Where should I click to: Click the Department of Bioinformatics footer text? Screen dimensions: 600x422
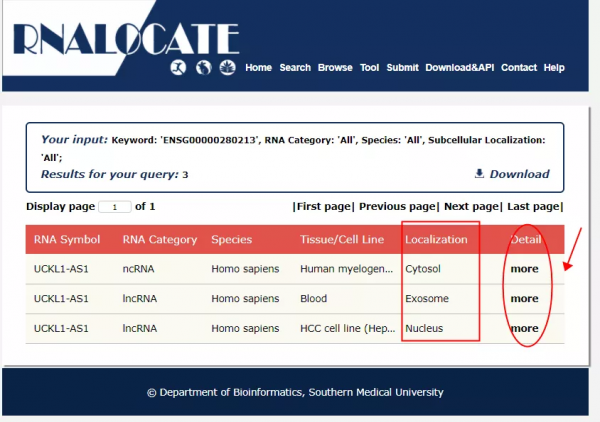(x=295, y=393)
